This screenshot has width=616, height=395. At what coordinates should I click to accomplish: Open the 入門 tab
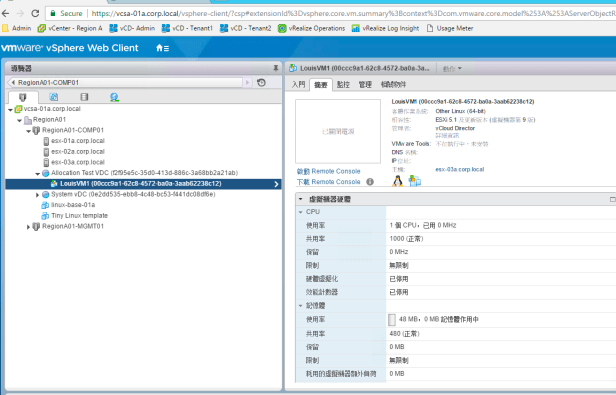click(299, 85)
